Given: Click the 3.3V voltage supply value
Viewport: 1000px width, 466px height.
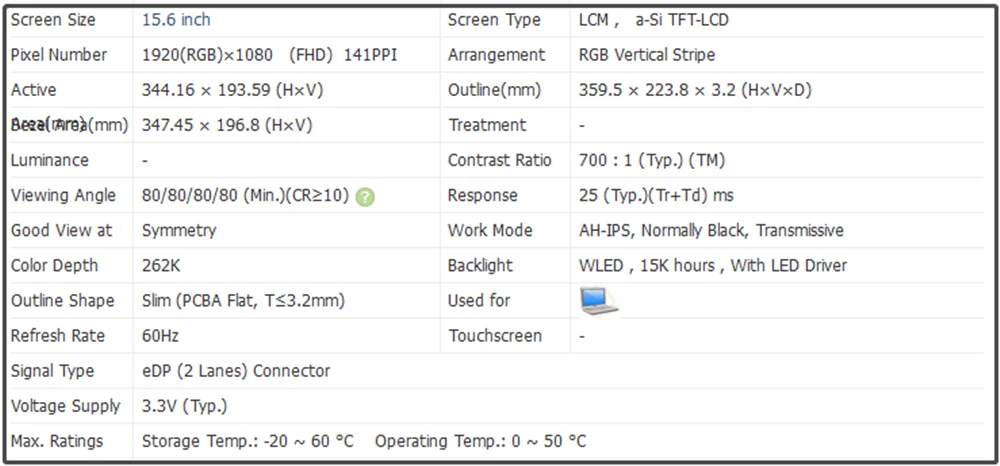Looking at the screenshot, I should pyautogui.click(x=184, y=405).
